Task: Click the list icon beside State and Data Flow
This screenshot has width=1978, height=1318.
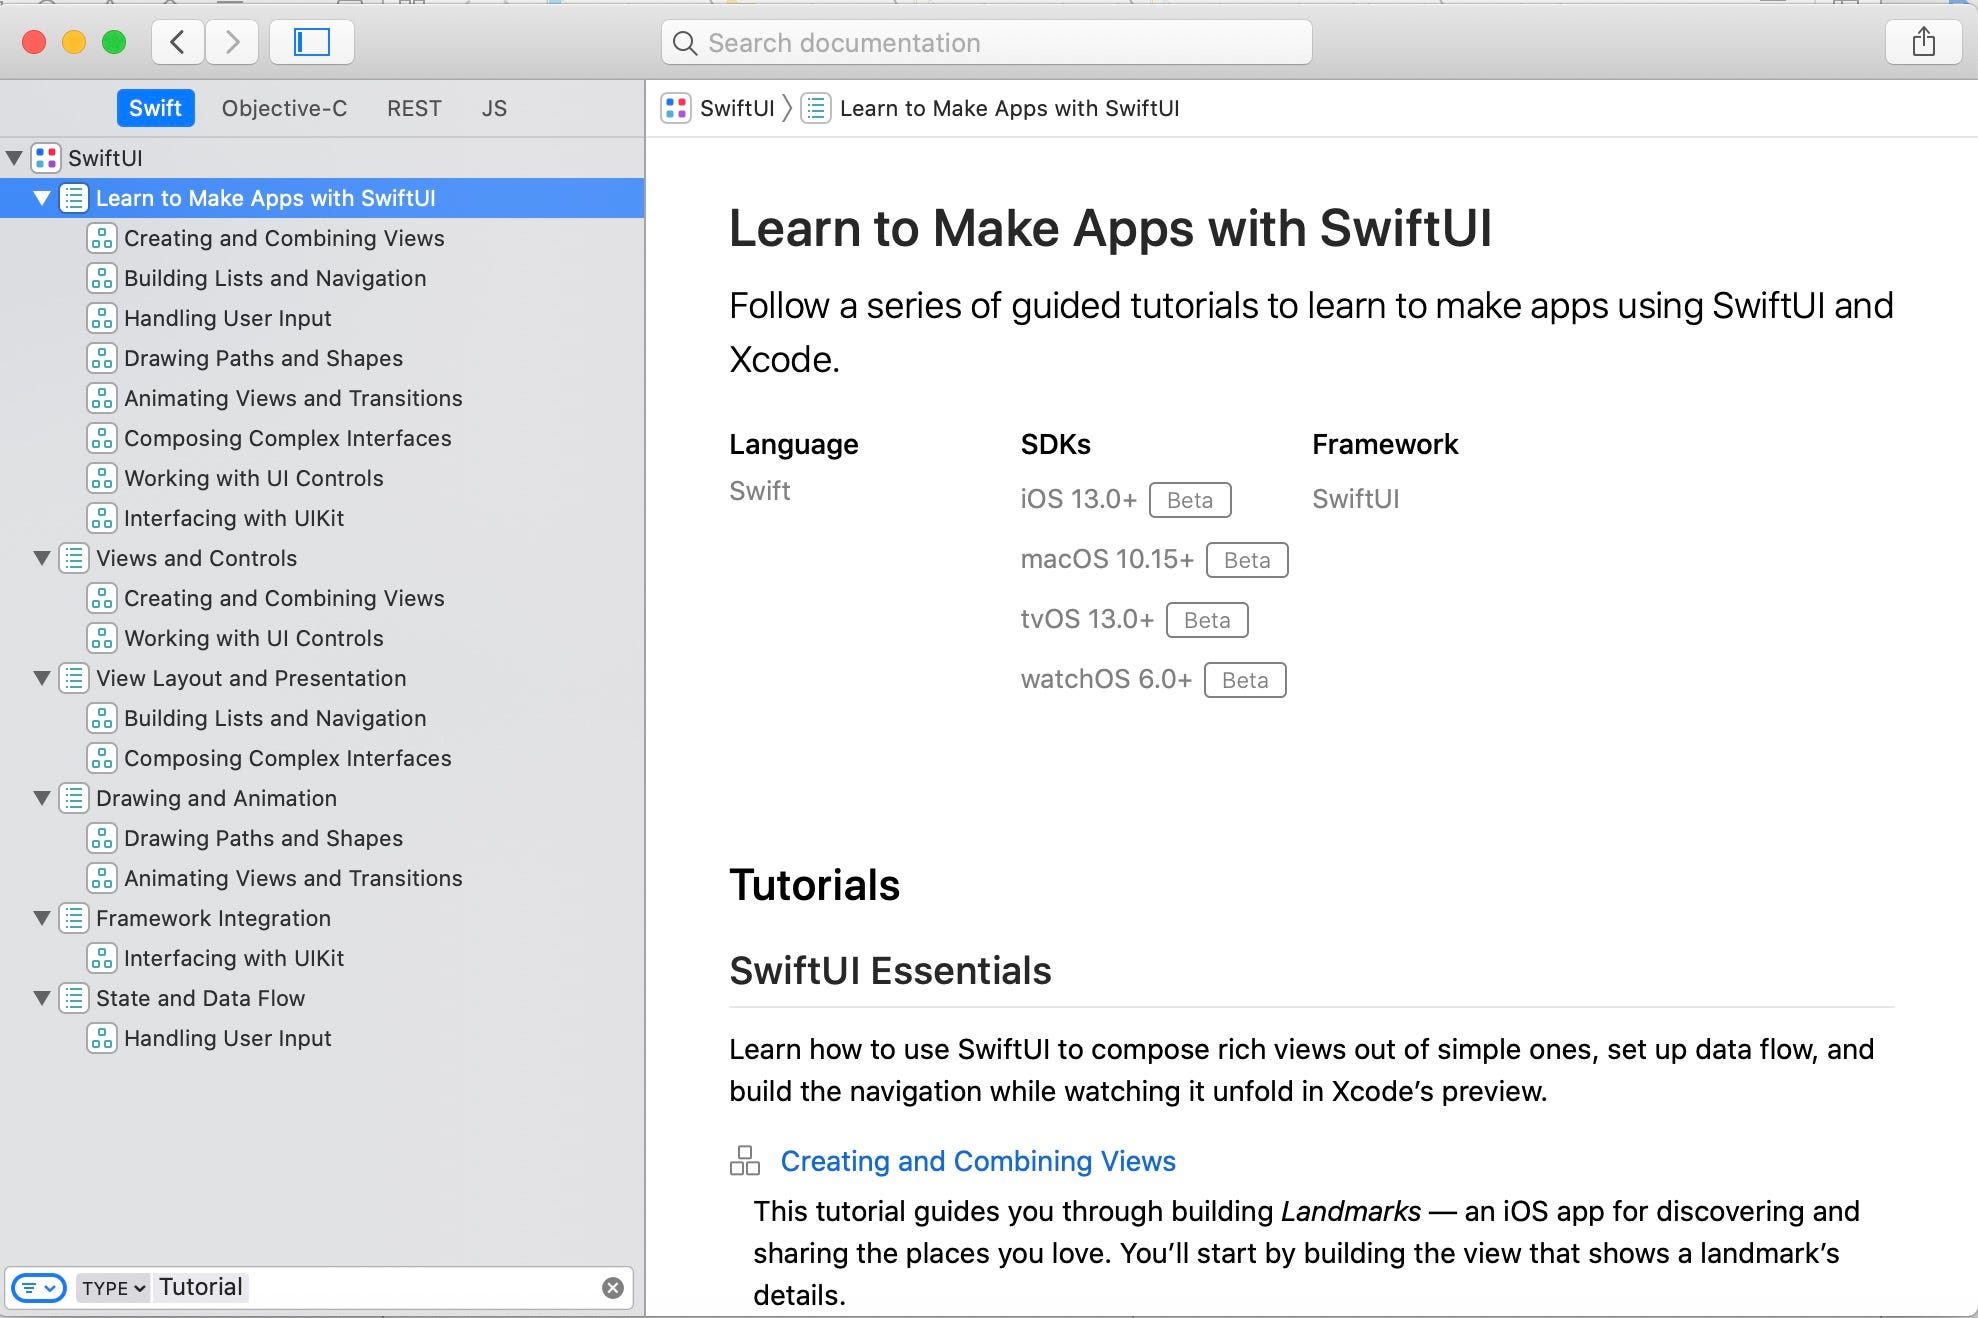Action: (x=74, y=998)
